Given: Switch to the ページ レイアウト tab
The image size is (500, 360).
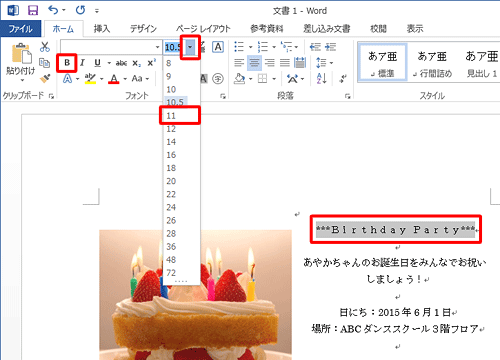Looking at the screenshot, I should click(203, 29).
